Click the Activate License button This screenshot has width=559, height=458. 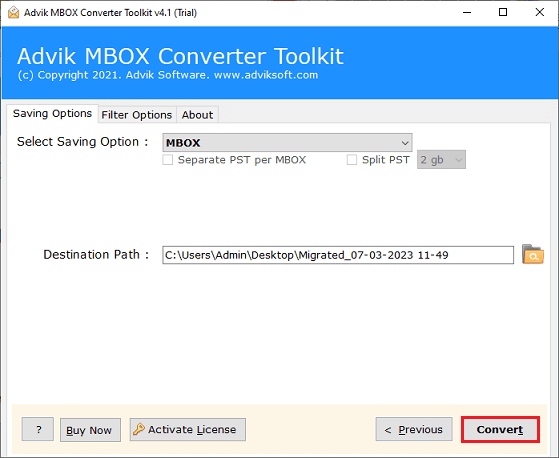click(x=188, y=429)
